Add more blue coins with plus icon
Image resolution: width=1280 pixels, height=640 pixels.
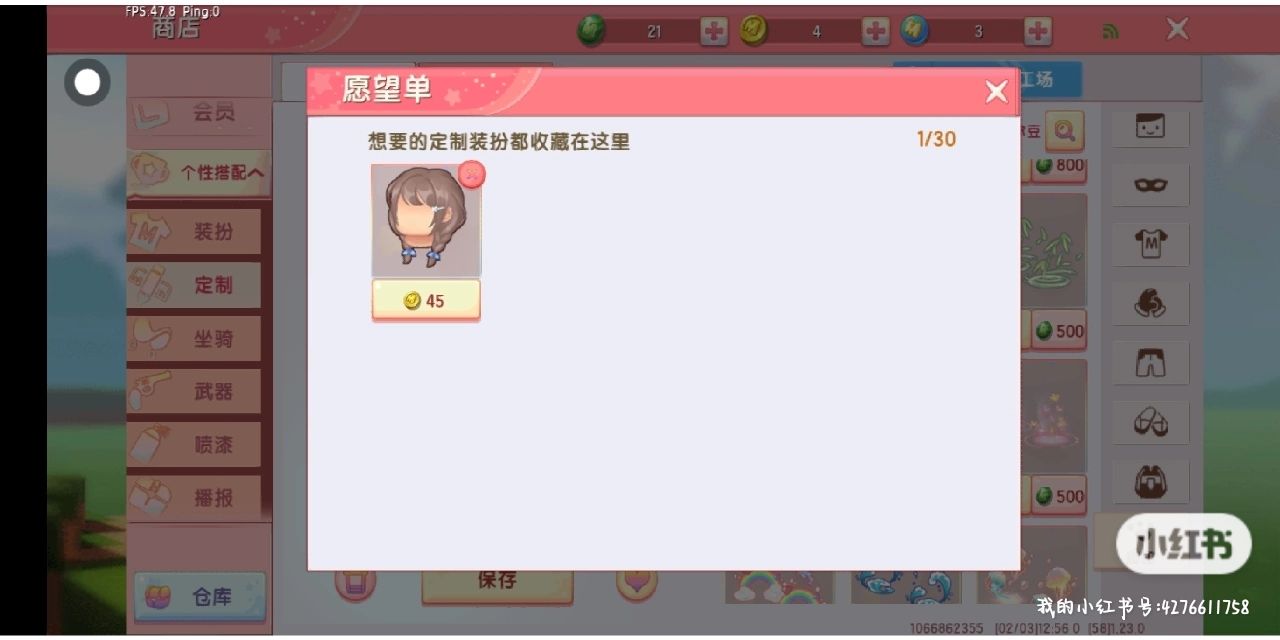pyautogui.click(x=1037, y=32)
